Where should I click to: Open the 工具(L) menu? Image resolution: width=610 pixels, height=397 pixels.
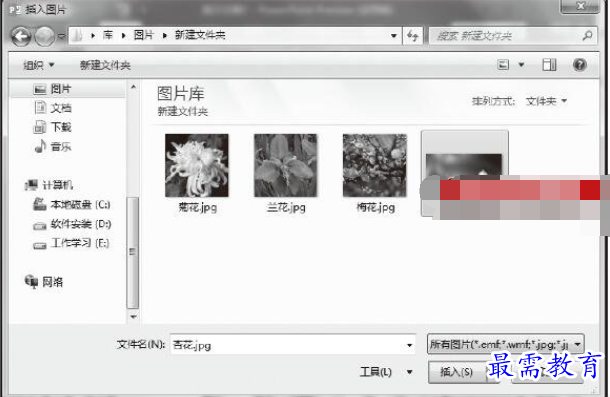386,372
